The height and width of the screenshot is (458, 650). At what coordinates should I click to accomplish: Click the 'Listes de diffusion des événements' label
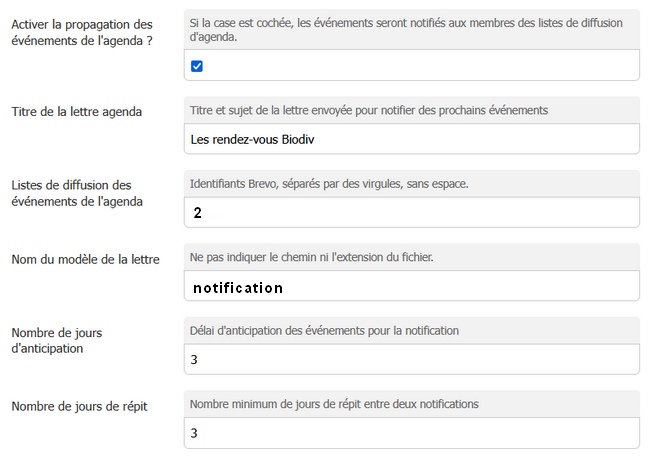pyautogui.click(x=76, y=193)
